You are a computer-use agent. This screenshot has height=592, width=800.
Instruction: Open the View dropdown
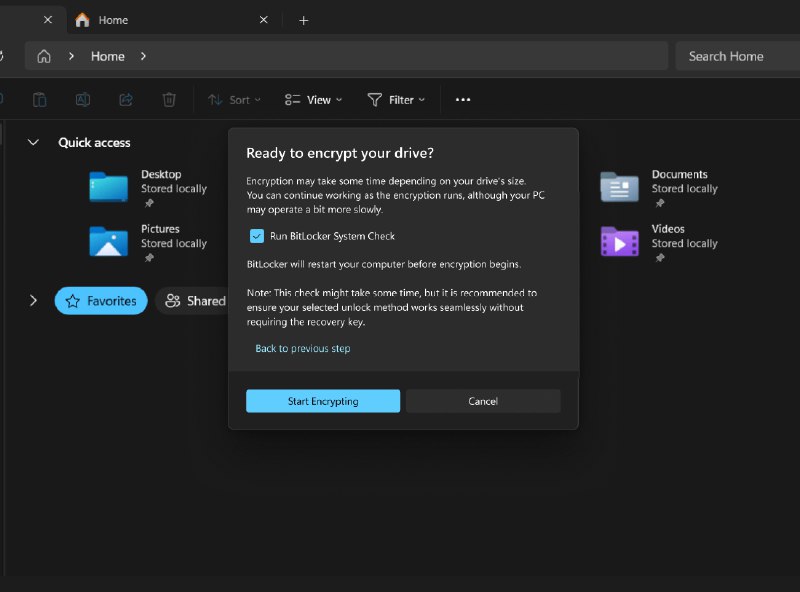click(313, 100)
